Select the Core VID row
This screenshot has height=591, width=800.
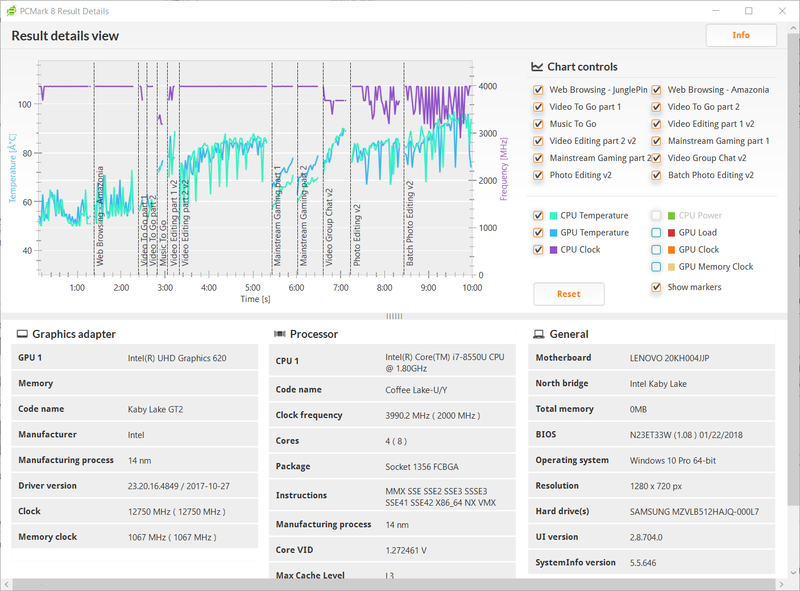click(x=392, y=550)
